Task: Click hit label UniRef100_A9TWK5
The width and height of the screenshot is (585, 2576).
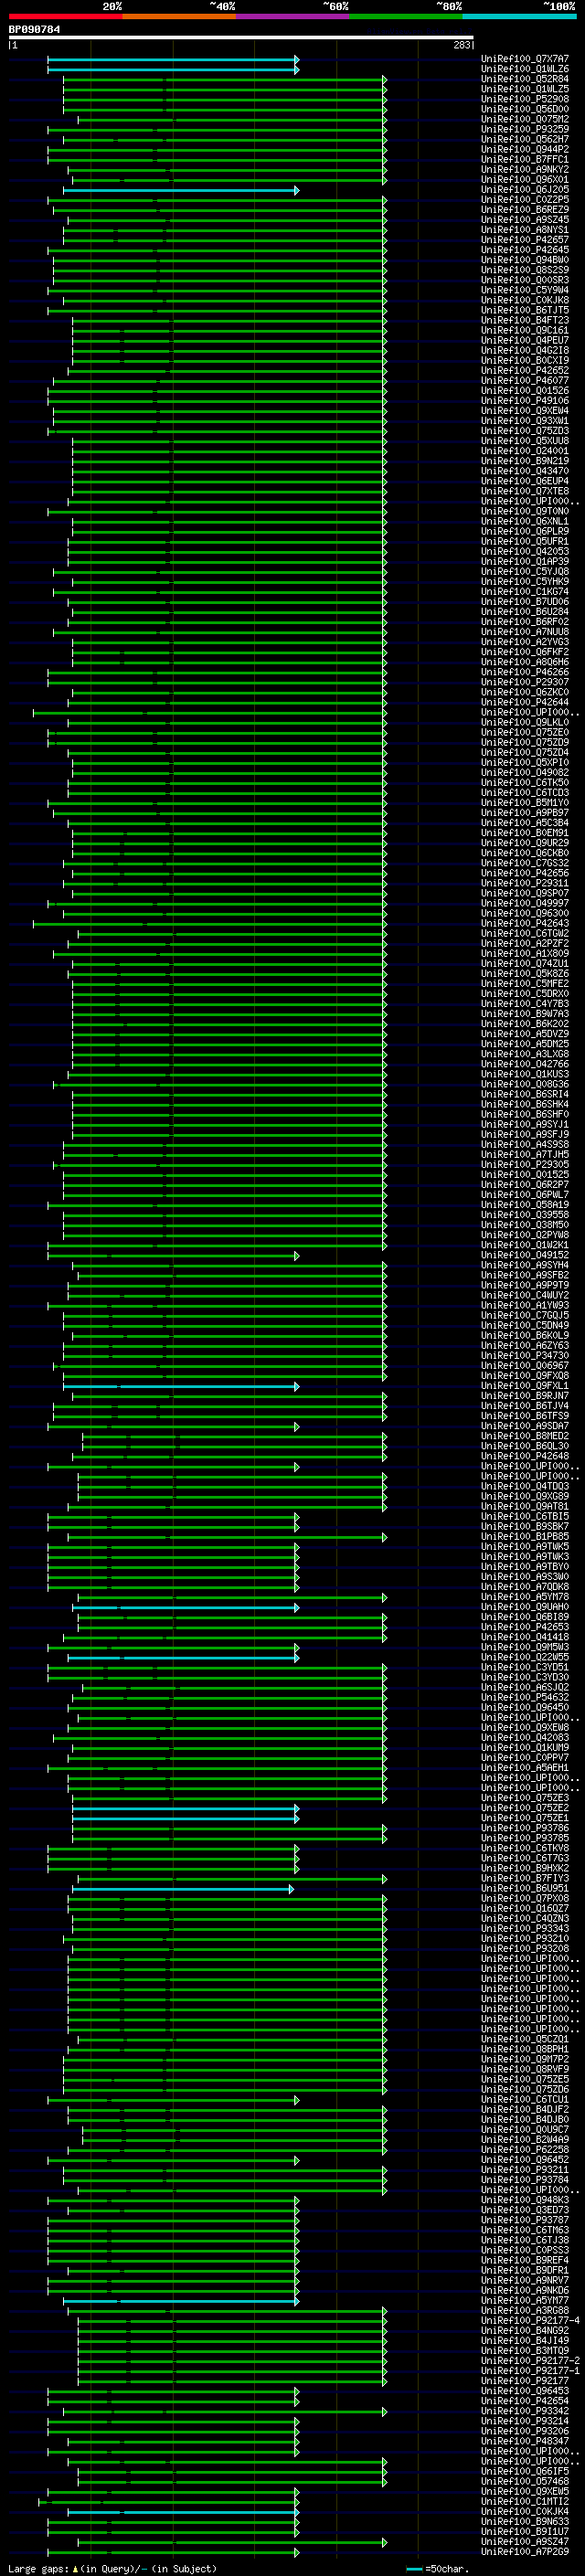Action: coord(525,1547)
